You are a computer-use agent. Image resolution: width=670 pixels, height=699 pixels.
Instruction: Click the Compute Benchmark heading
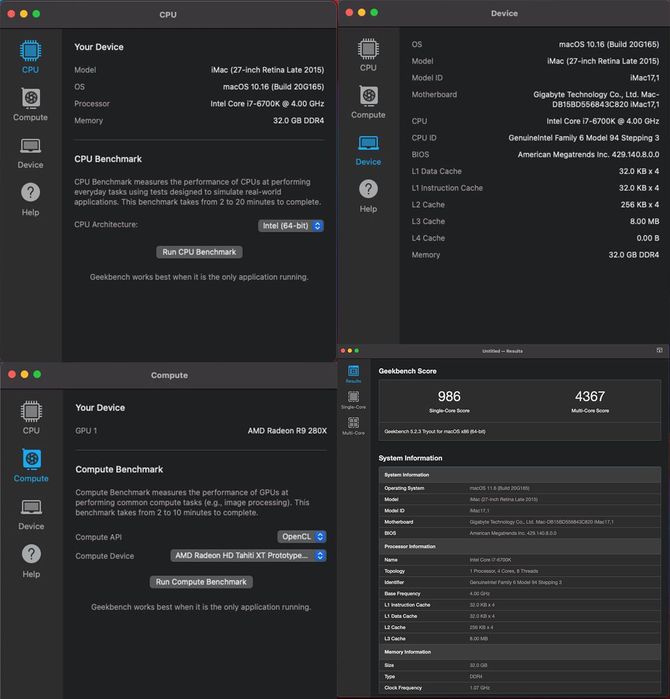[x=119, y=469]
